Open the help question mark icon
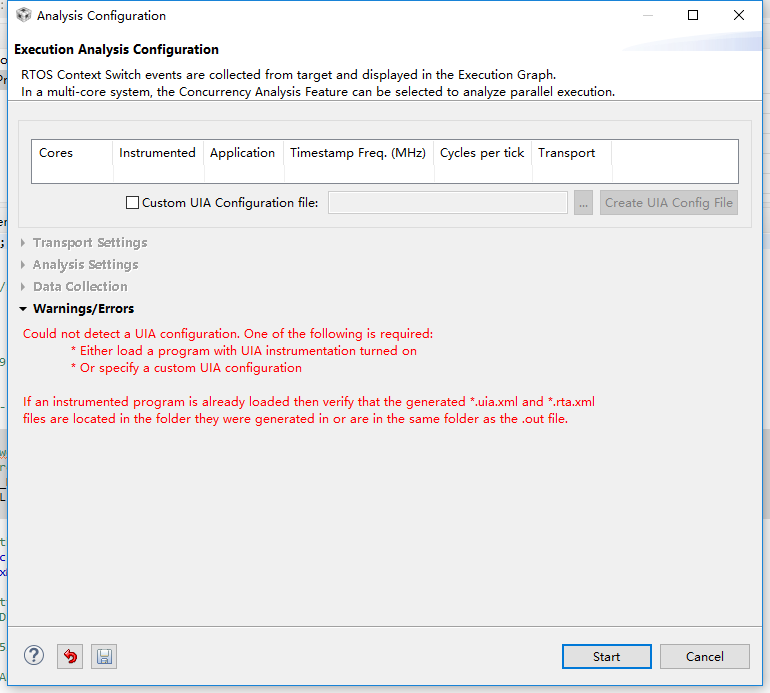The width and height of the screenshot is (770, 693). pyautogui.click(x=34, y=656)
